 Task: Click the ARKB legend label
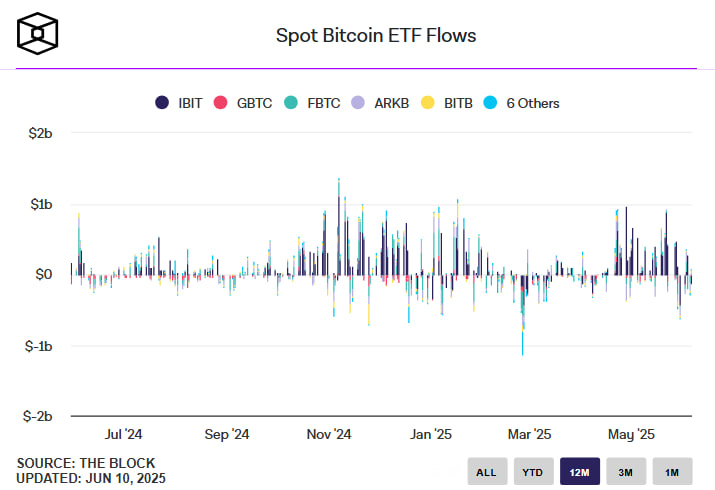pos(392,103)
